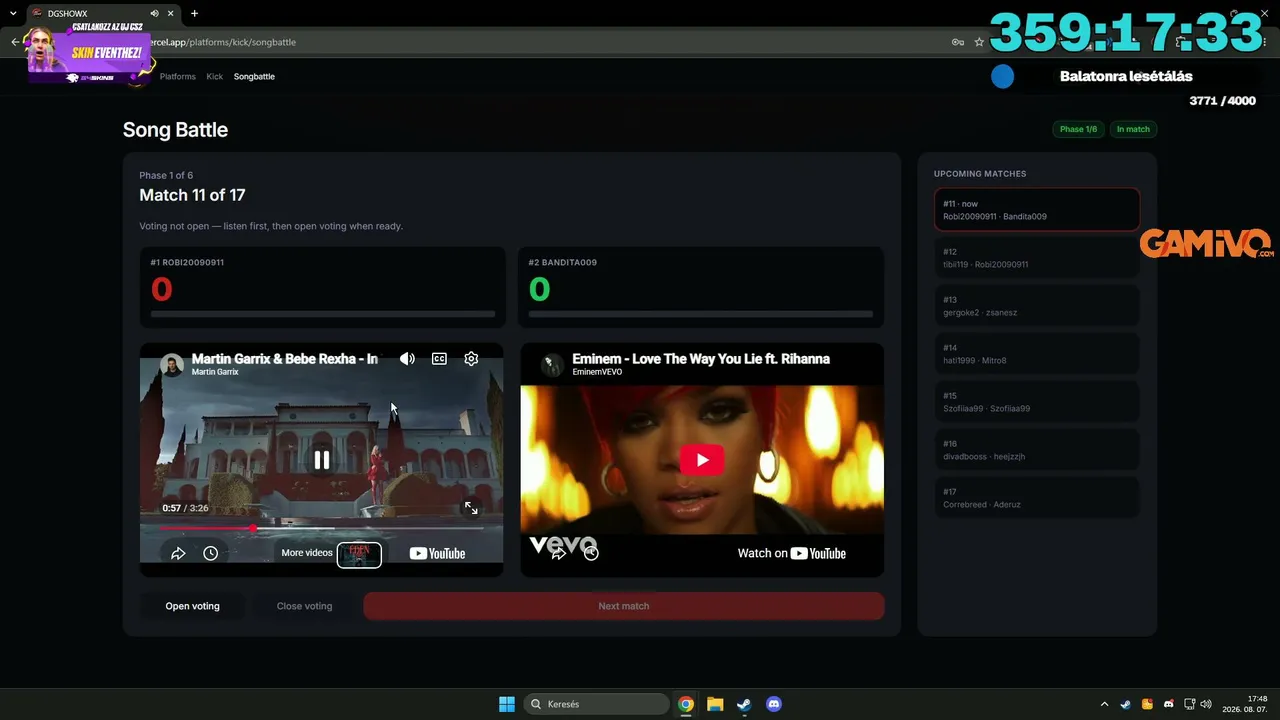Open File Explorer from the taskbar
The image size is (1280, 720).
click(x=715, y=704)
